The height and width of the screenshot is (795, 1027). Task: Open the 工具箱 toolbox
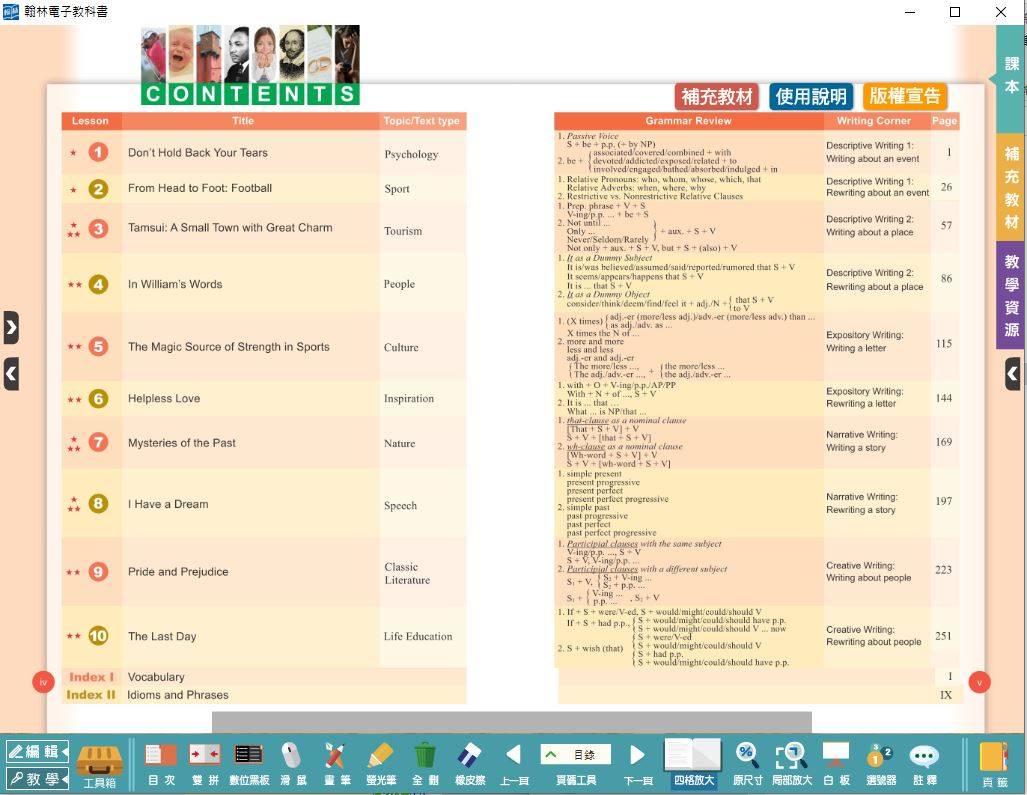[100, 765]
